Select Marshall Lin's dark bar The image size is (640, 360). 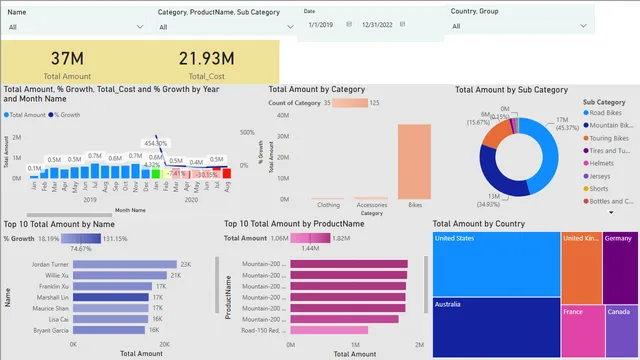tap(111, 298)
